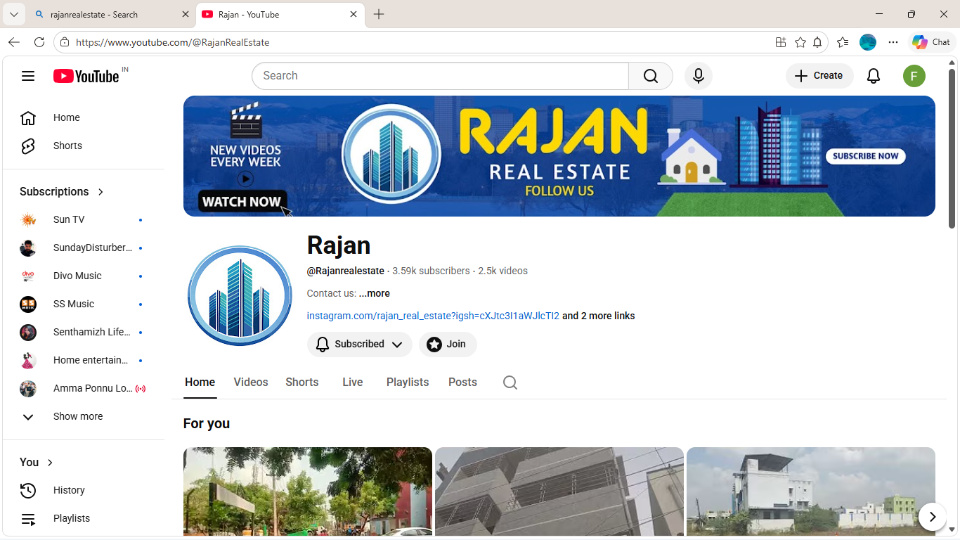The width and height of the screenshot is (960, 540).
Task: Open YouTube notifications bell
Action: point(873,76)
